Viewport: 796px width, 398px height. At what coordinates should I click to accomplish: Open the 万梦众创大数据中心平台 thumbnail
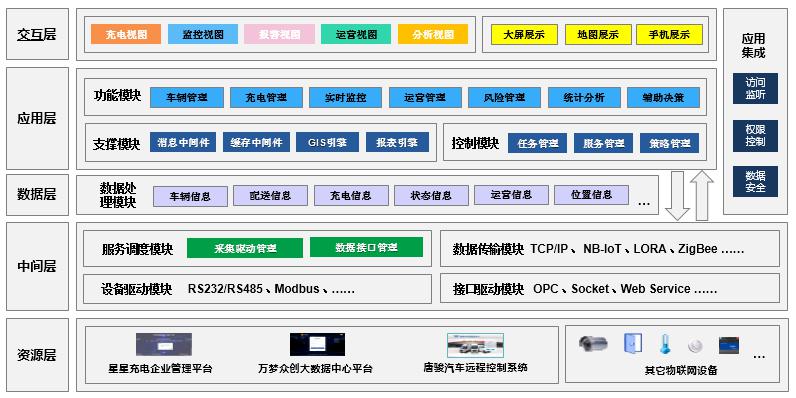pos(317,344)
